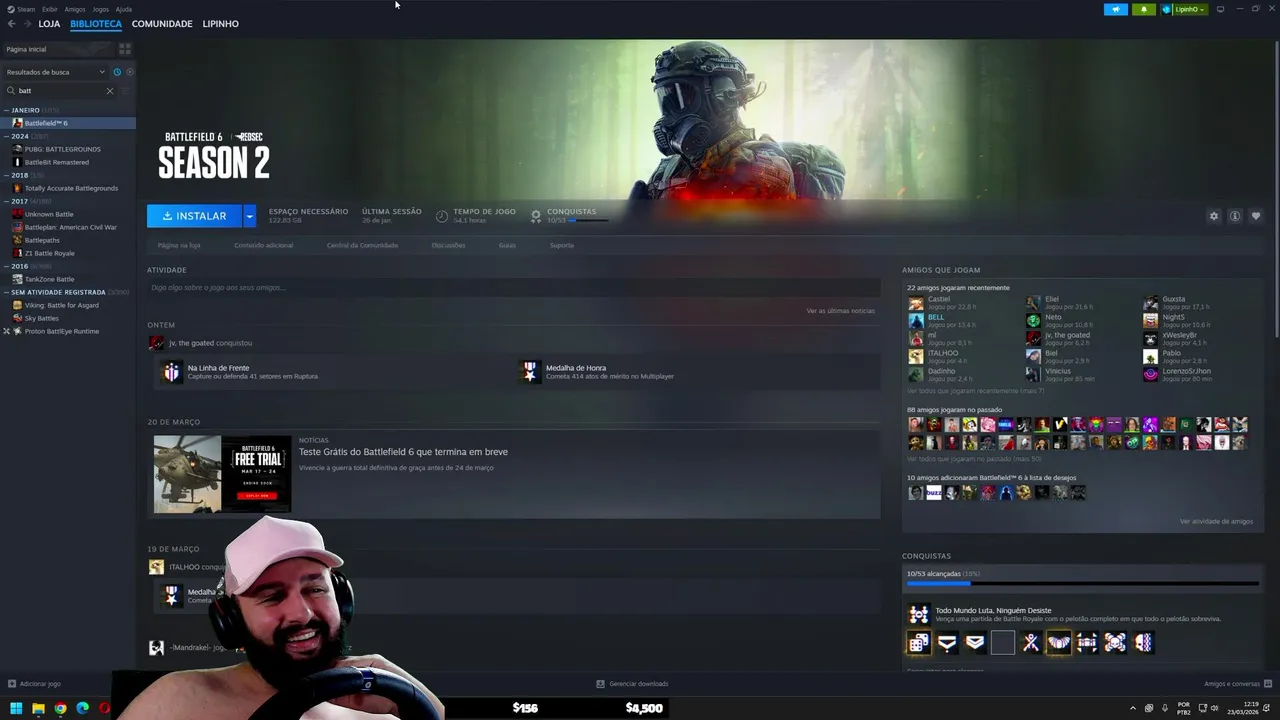Go back with the left arrow
1280x720 pixels.
pyautogui.click(x=12, y=24)
